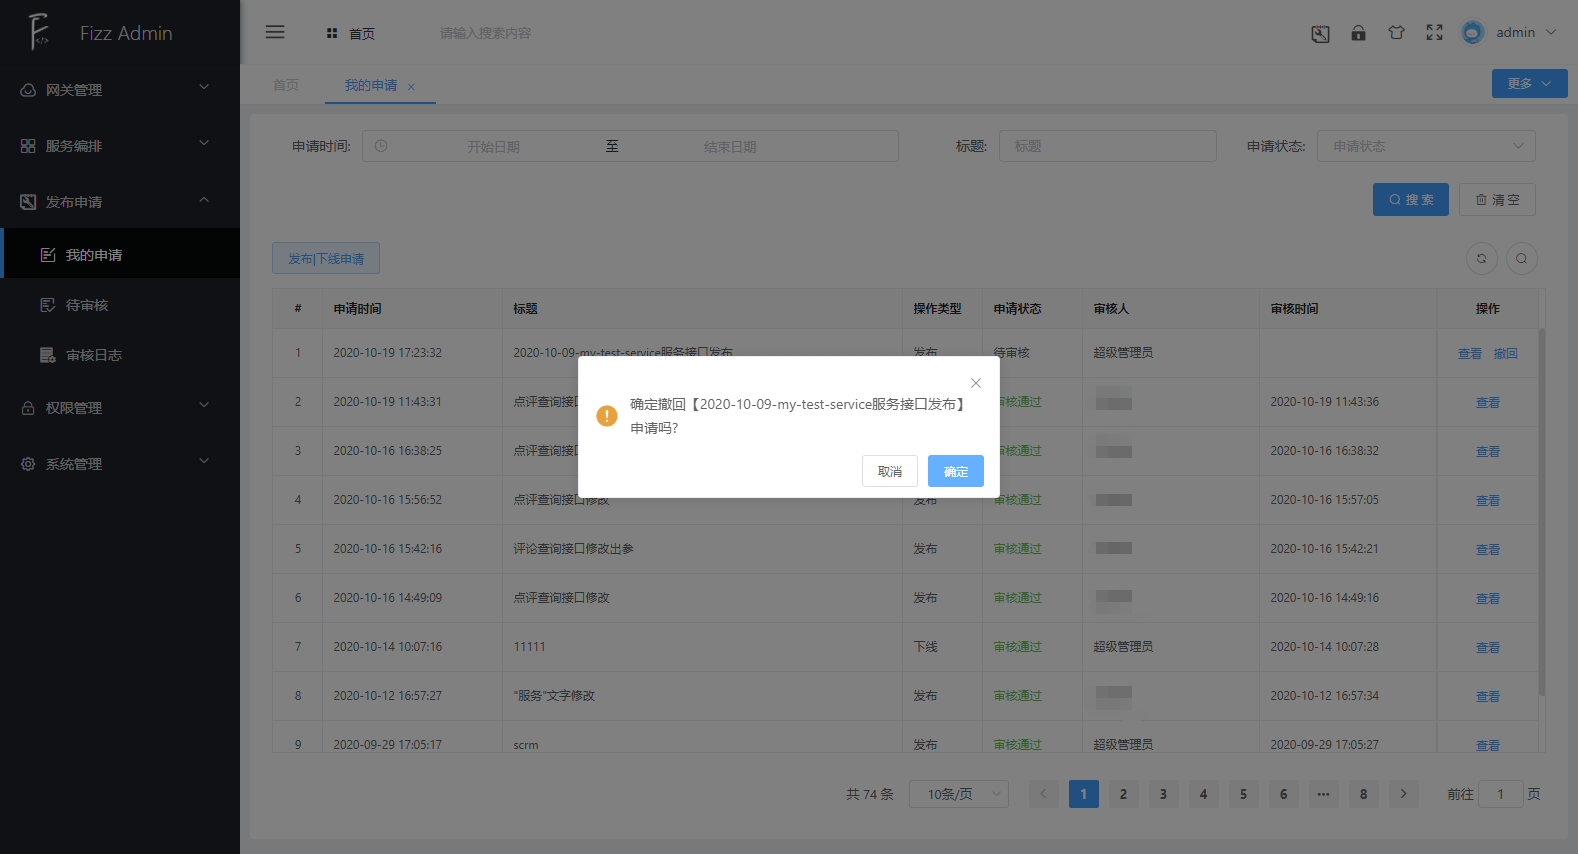Go to page 6
Screen dimensions: 1578x854
pyautogui.click(x=1283, y=794)
